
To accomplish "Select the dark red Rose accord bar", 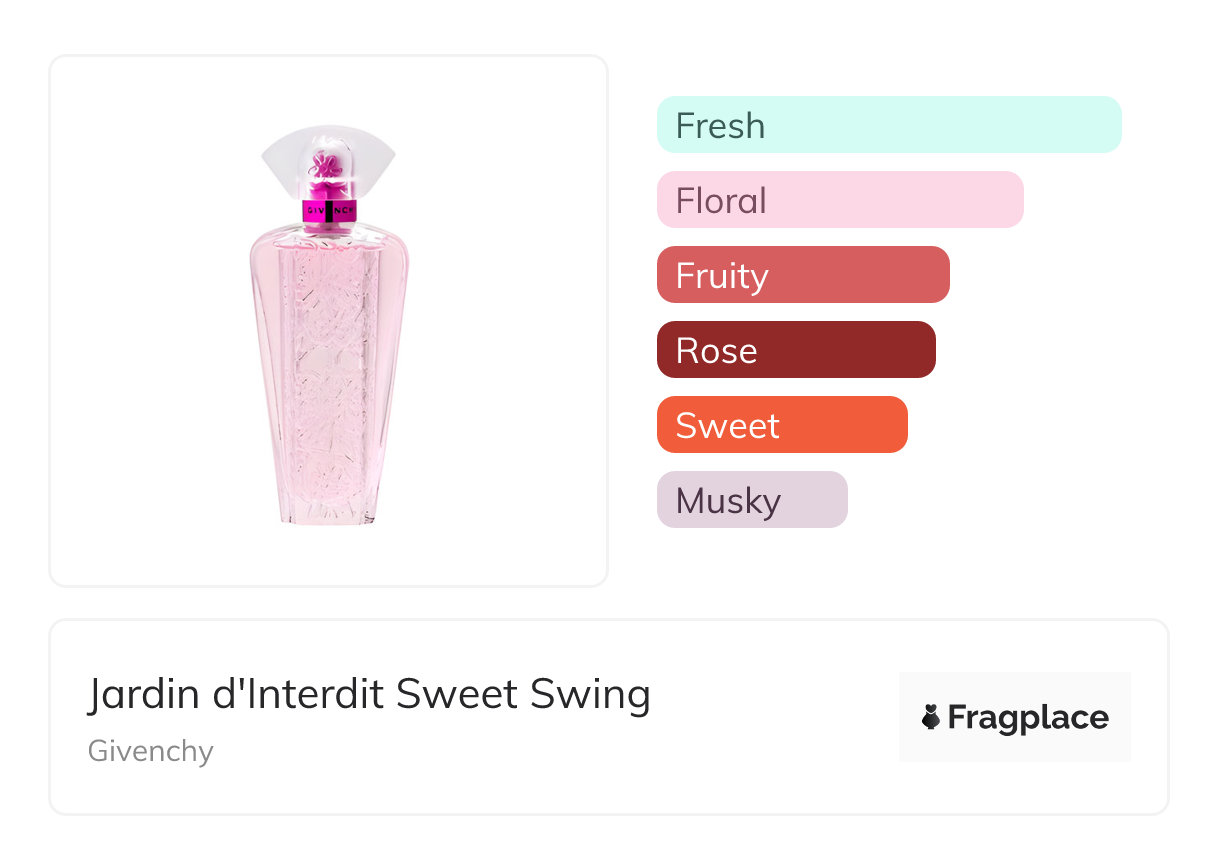I will (796, 350).
